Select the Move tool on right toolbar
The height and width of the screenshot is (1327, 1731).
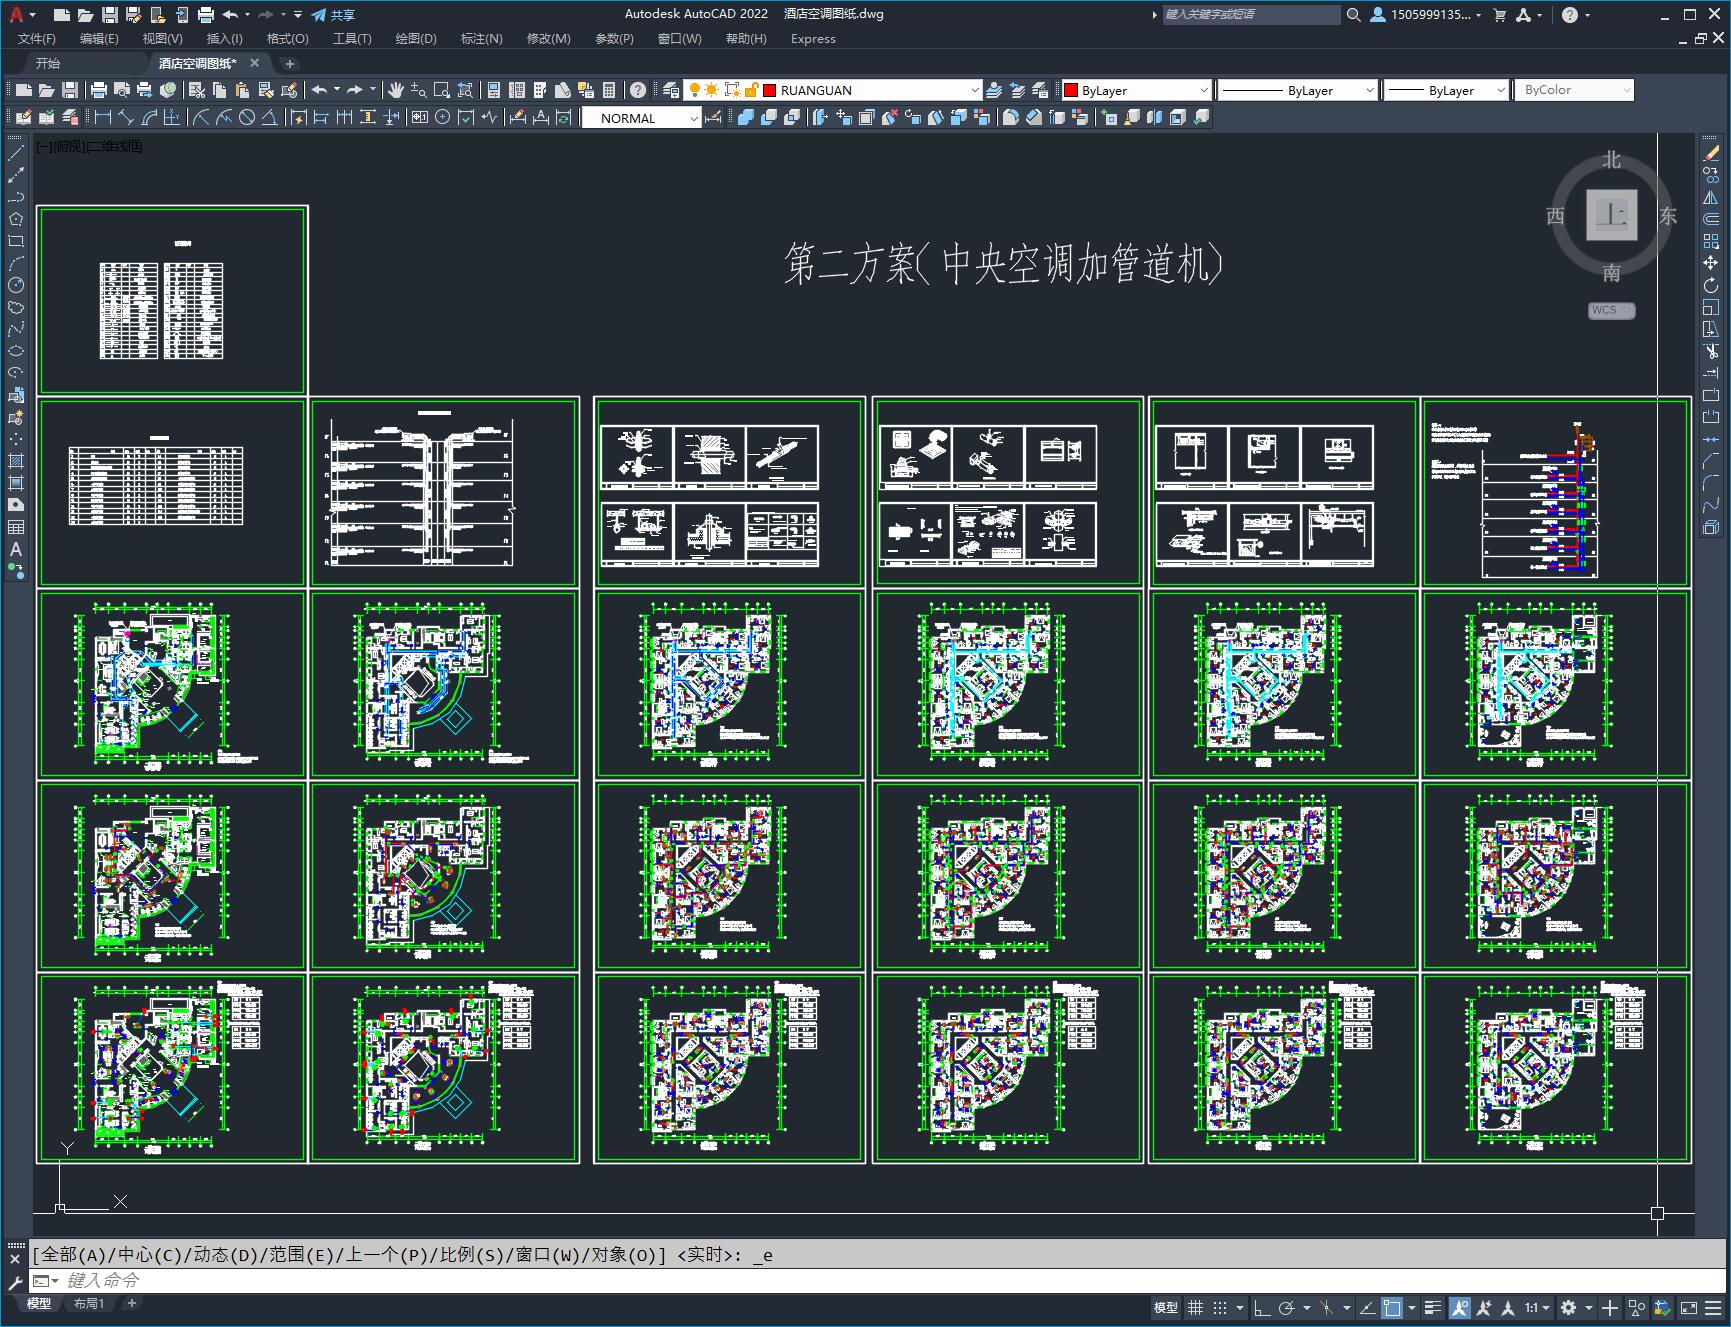coord(1711,263)
